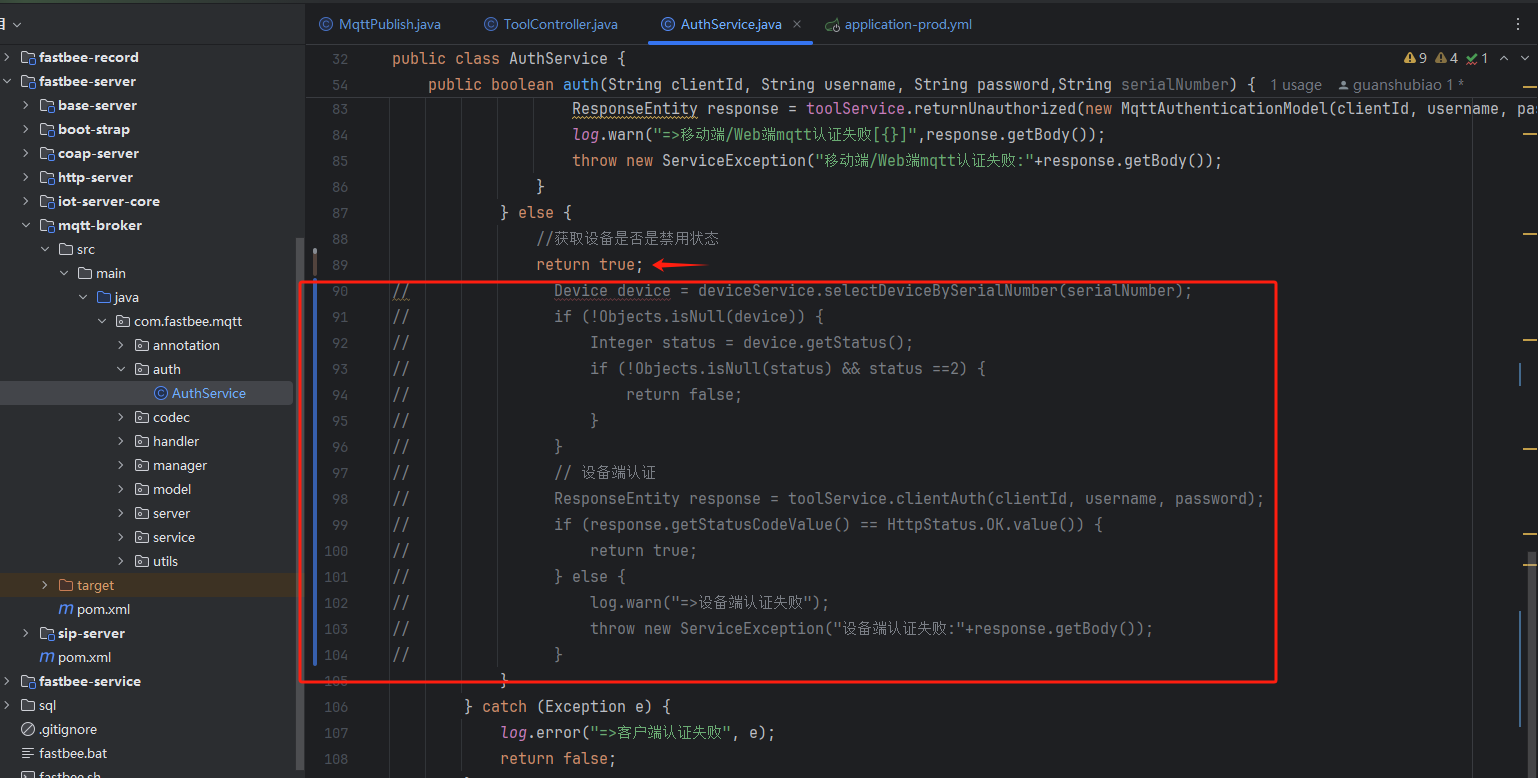Click the mqtt-broker module folder icon
Viewport: 1538px width, 778px height.
pos(46,225)
